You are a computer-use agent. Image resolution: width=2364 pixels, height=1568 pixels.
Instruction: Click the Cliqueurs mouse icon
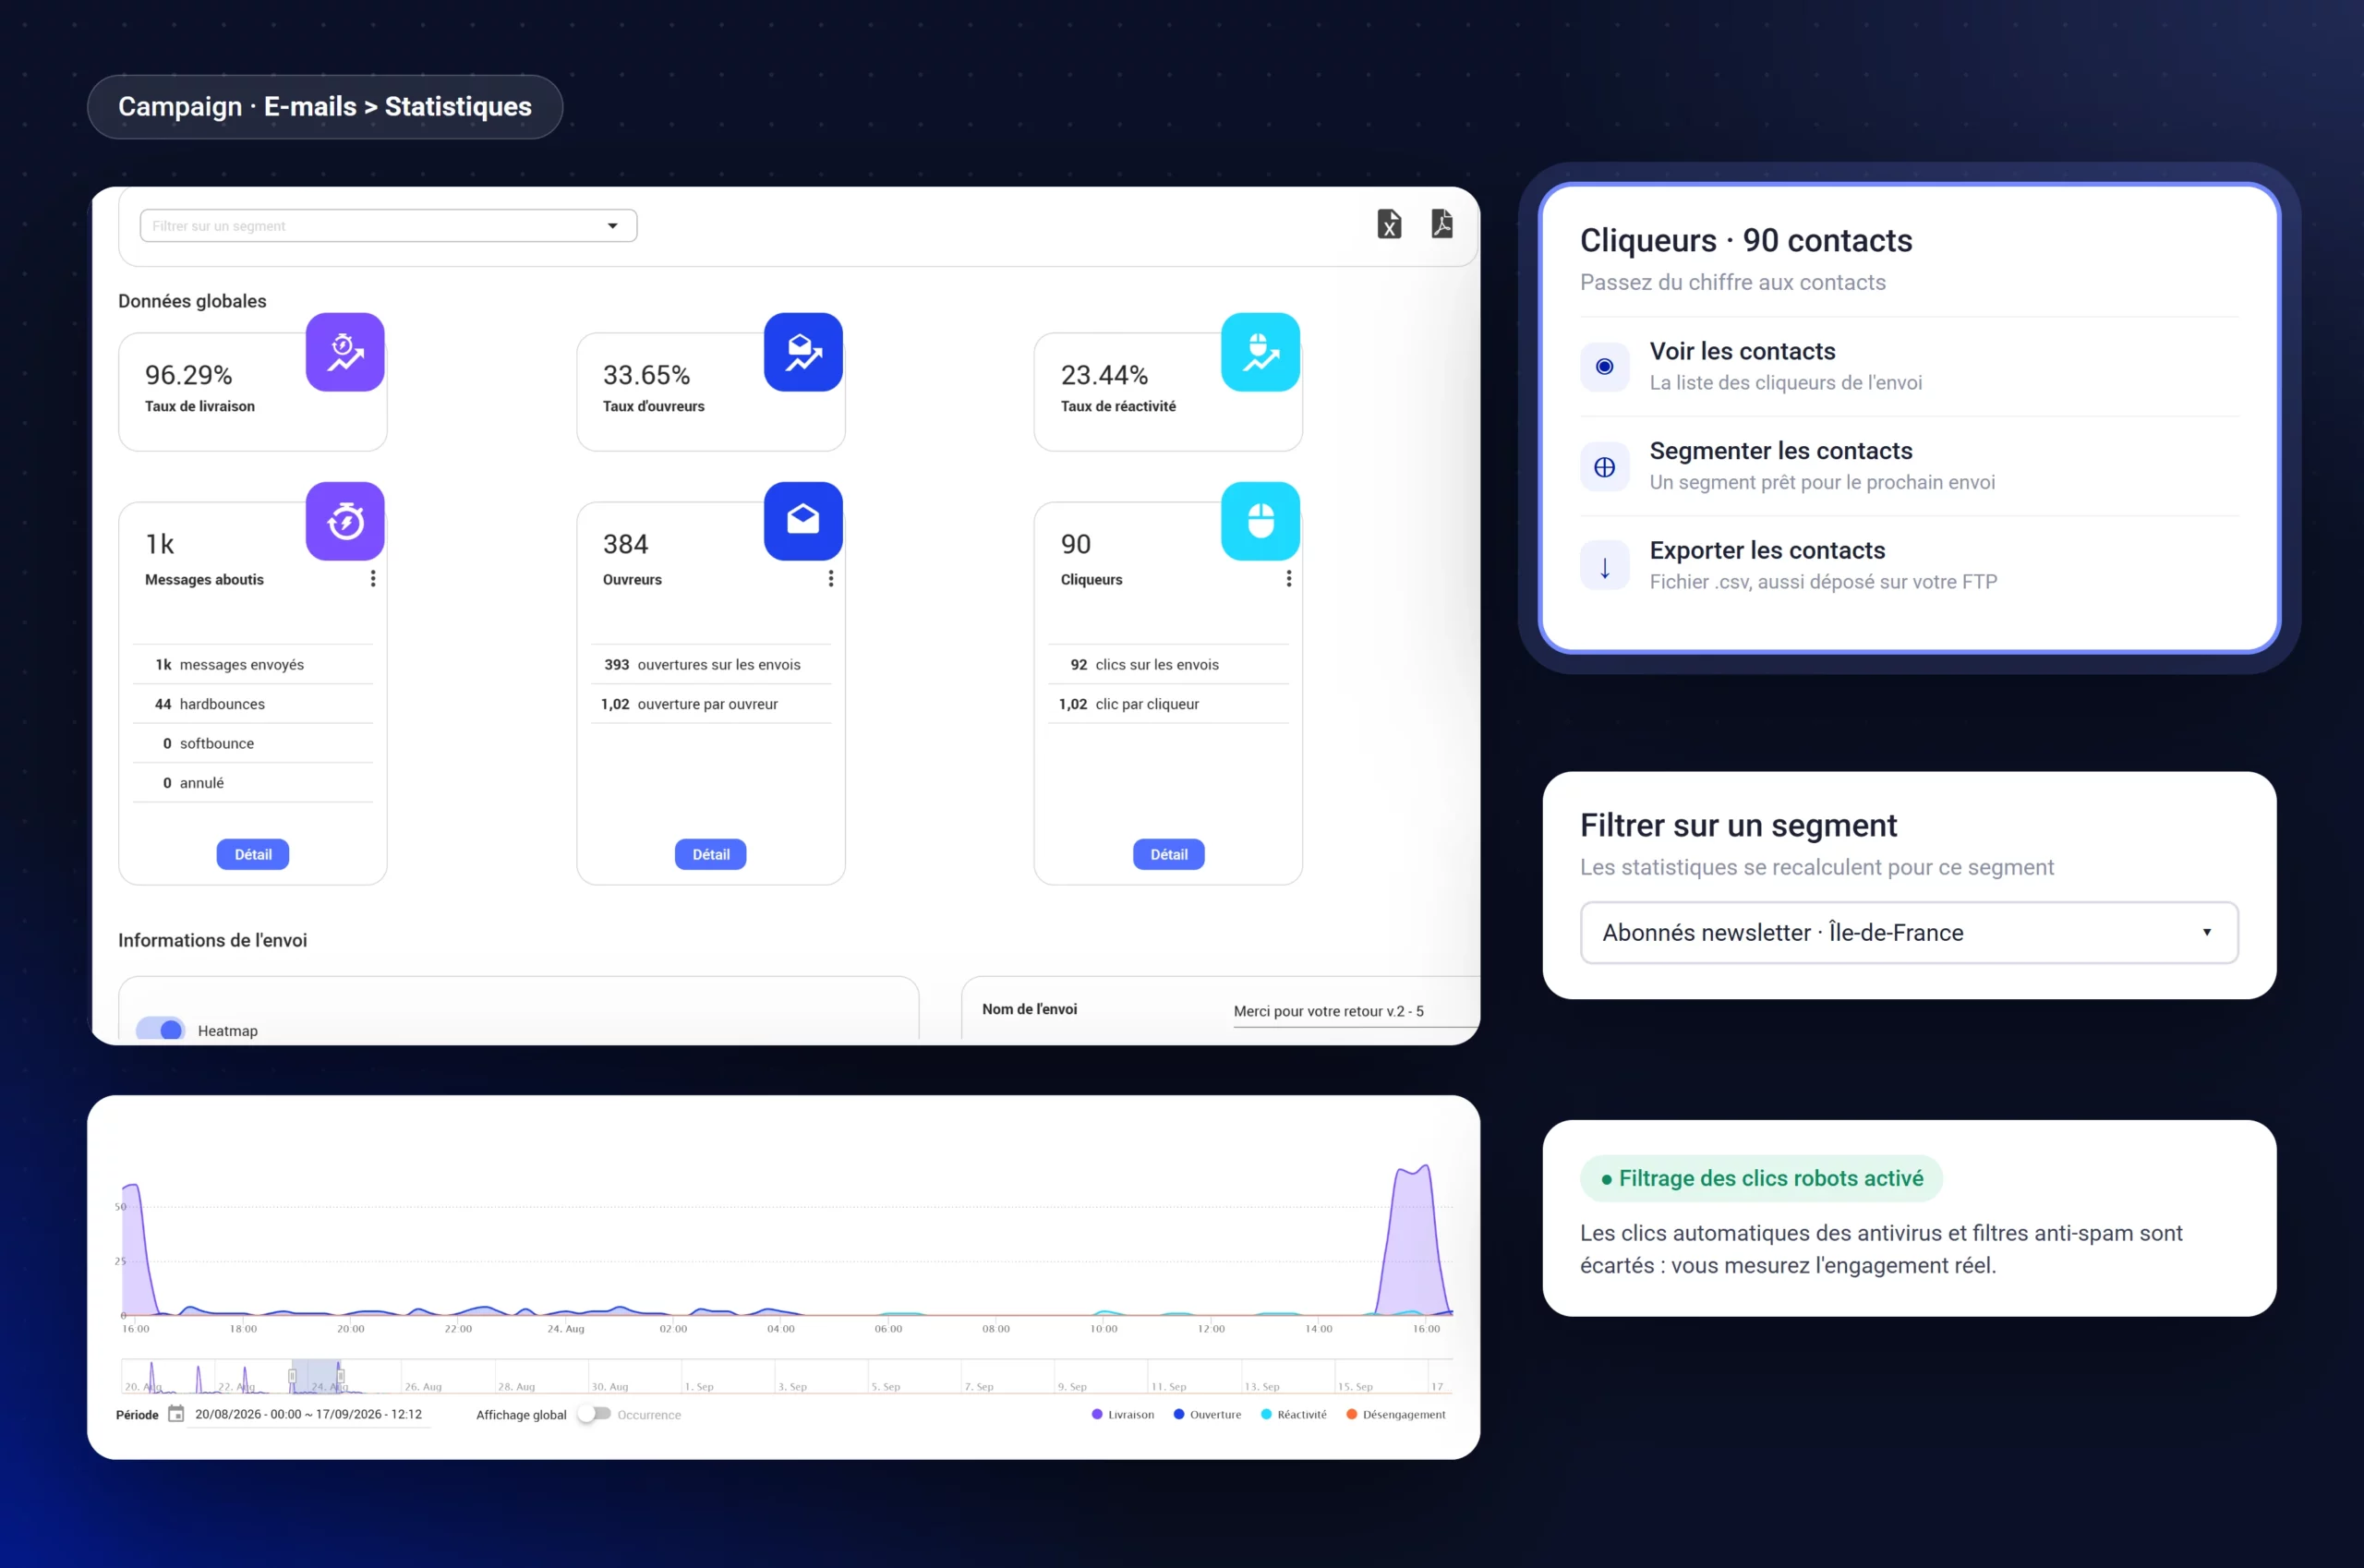pos(1260,521)
